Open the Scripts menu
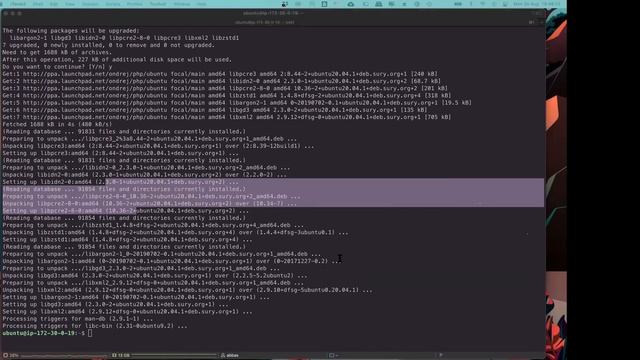Image resolution: width=640 pixels, height=360 pixels. coord(113,4)
